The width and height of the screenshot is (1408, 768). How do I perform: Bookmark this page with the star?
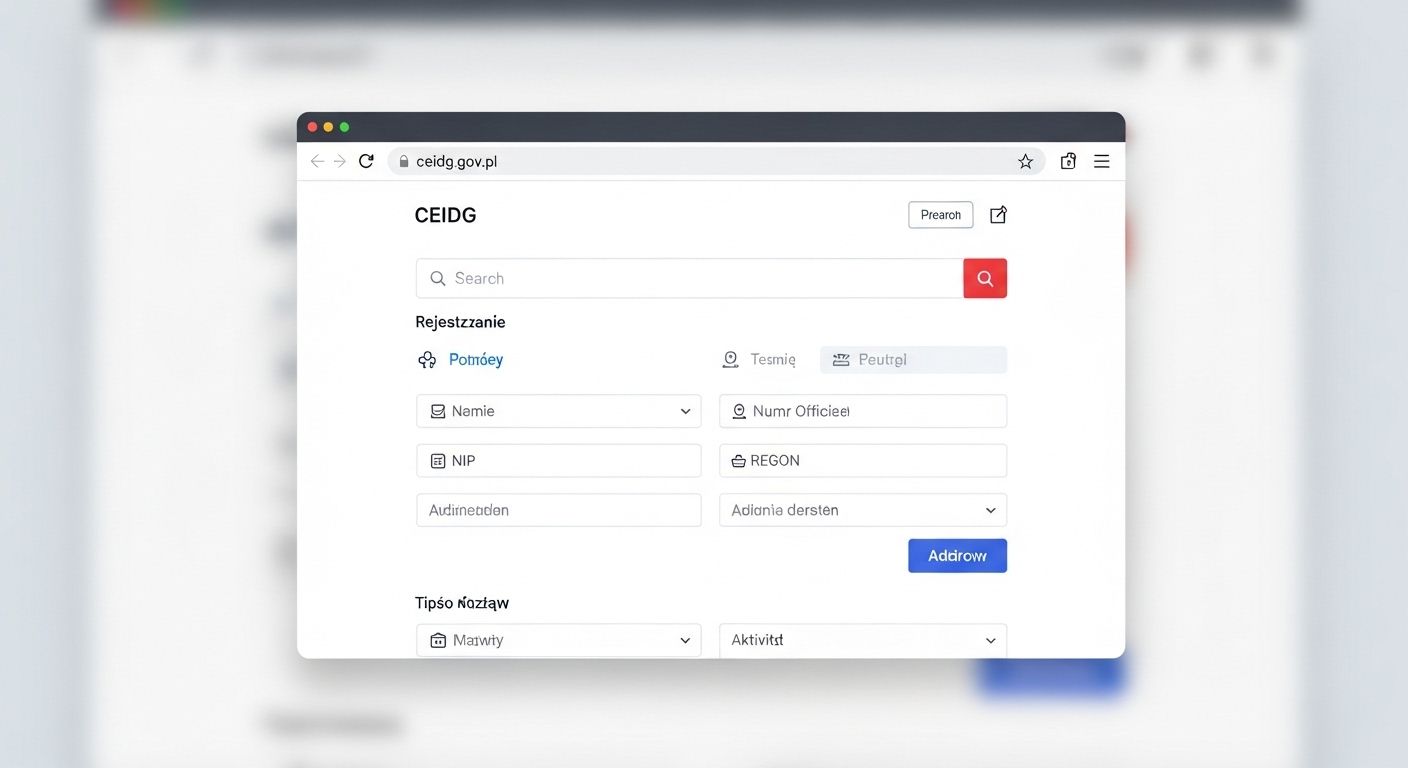click(1025, 161)
